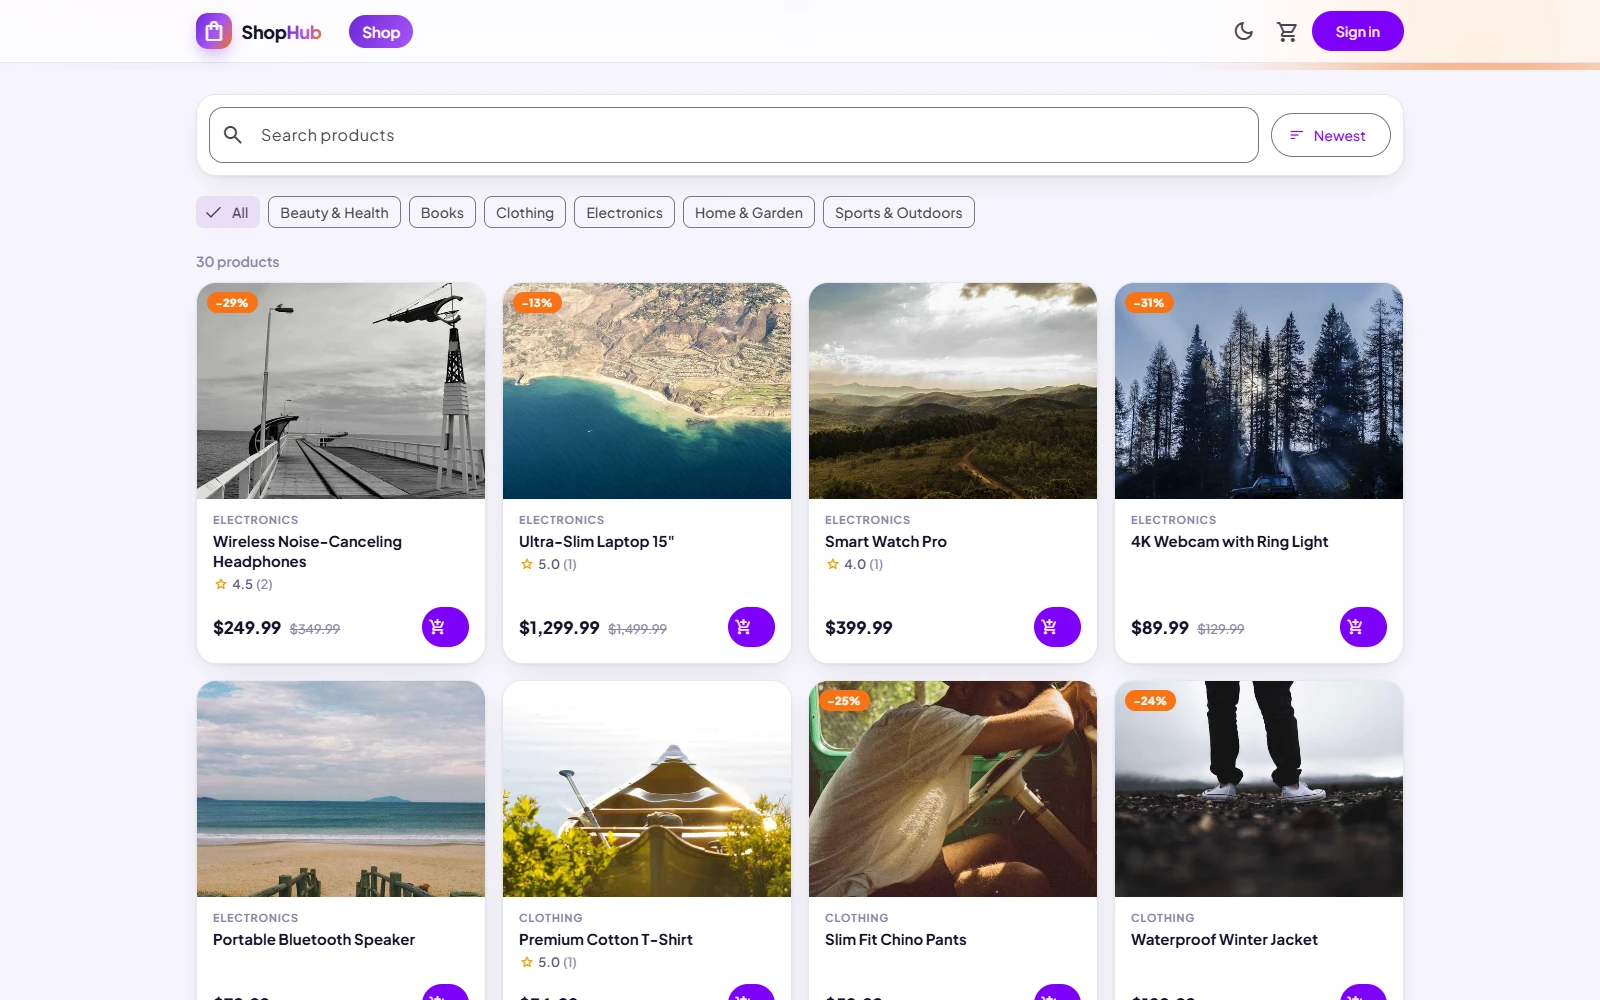Click Wireless Noise-Canceling Headphones title
Image resolution: width=1600 pixels, height=1000 pixels.
click(x=307, y=552)
